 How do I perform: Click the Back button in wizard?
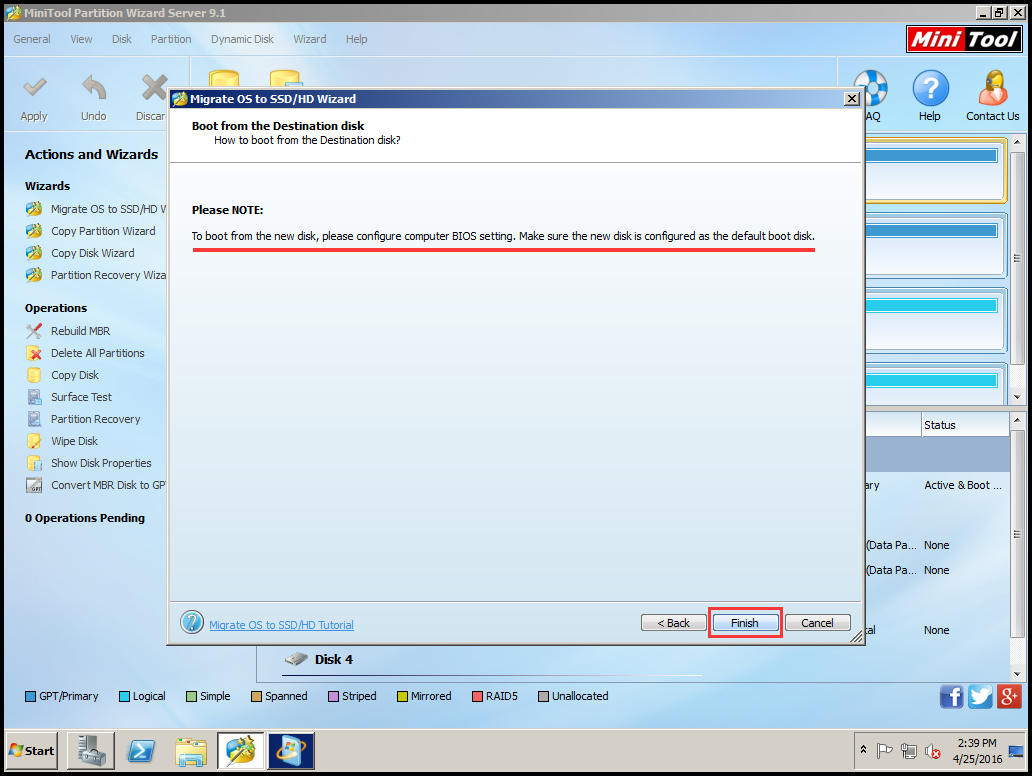coord(673,623)
